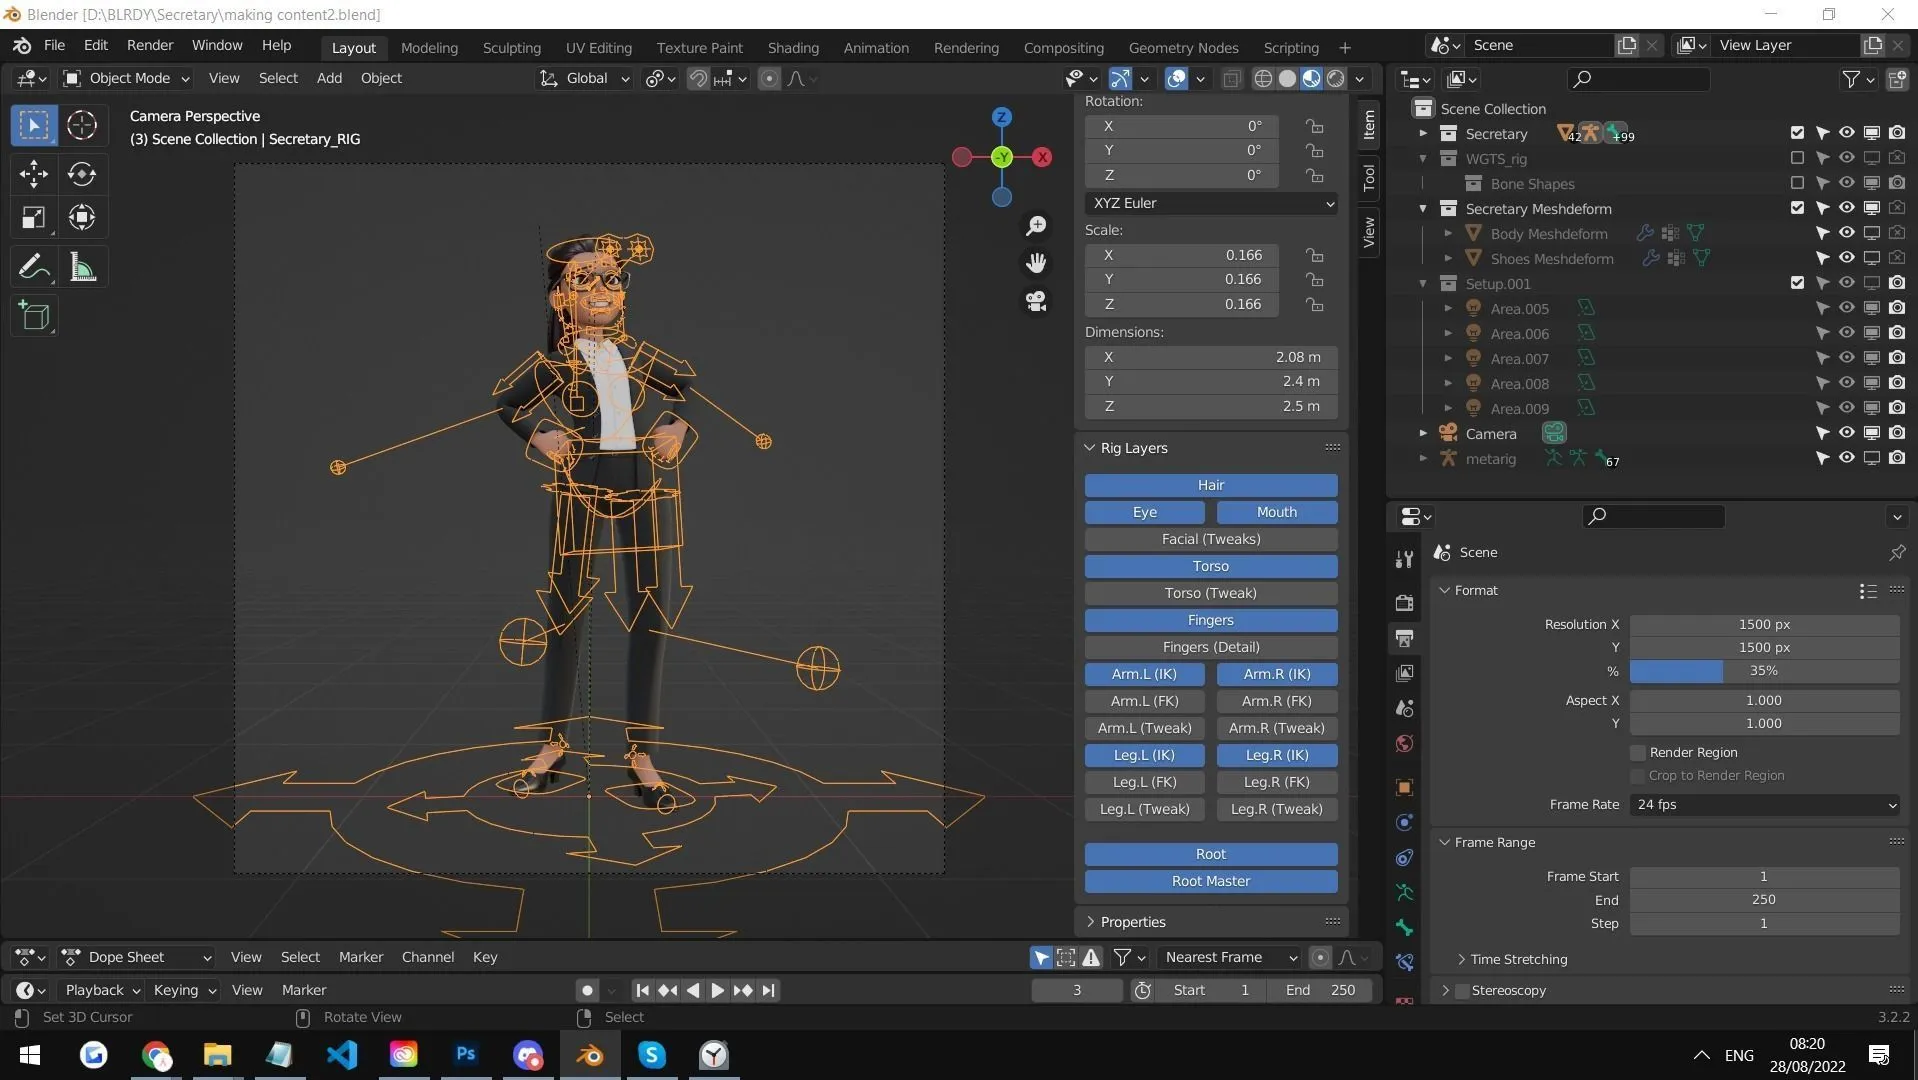Viewport: 1918px width, 1080px height.
Task: Open the Frame Rate dropdown
Action: 1763,805
